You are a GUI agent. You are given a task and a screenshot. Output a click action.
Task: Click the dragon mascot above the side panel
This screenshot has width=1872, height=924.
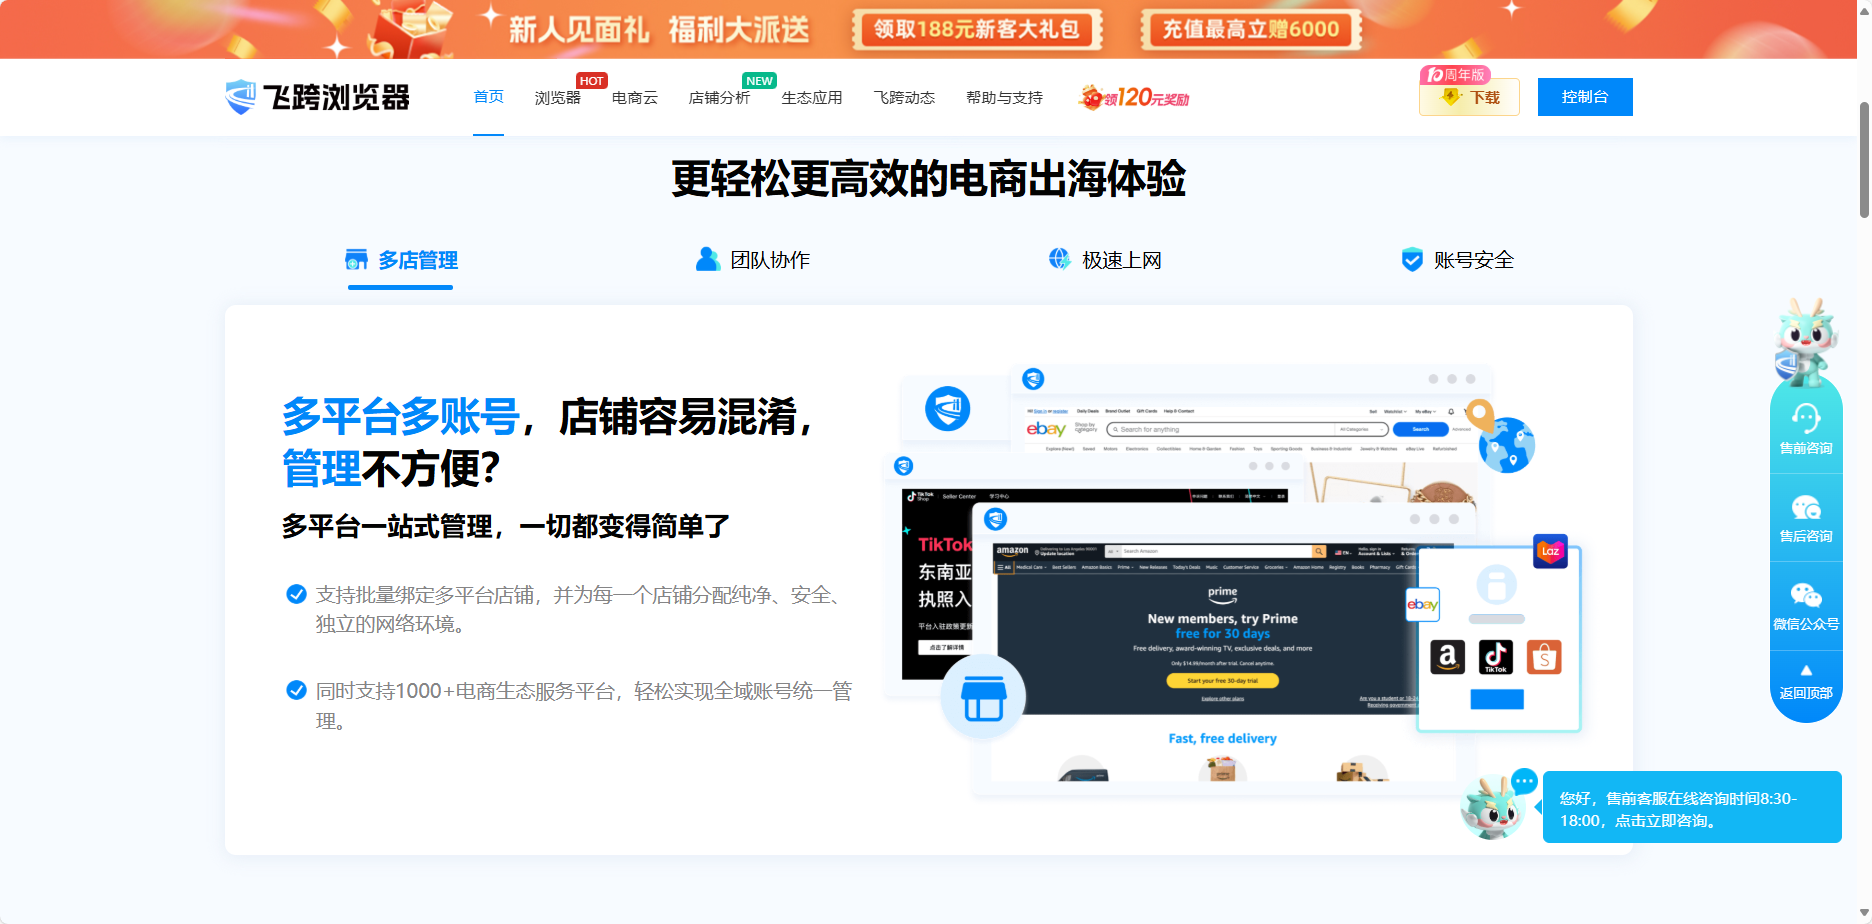tap(1806, 342)
